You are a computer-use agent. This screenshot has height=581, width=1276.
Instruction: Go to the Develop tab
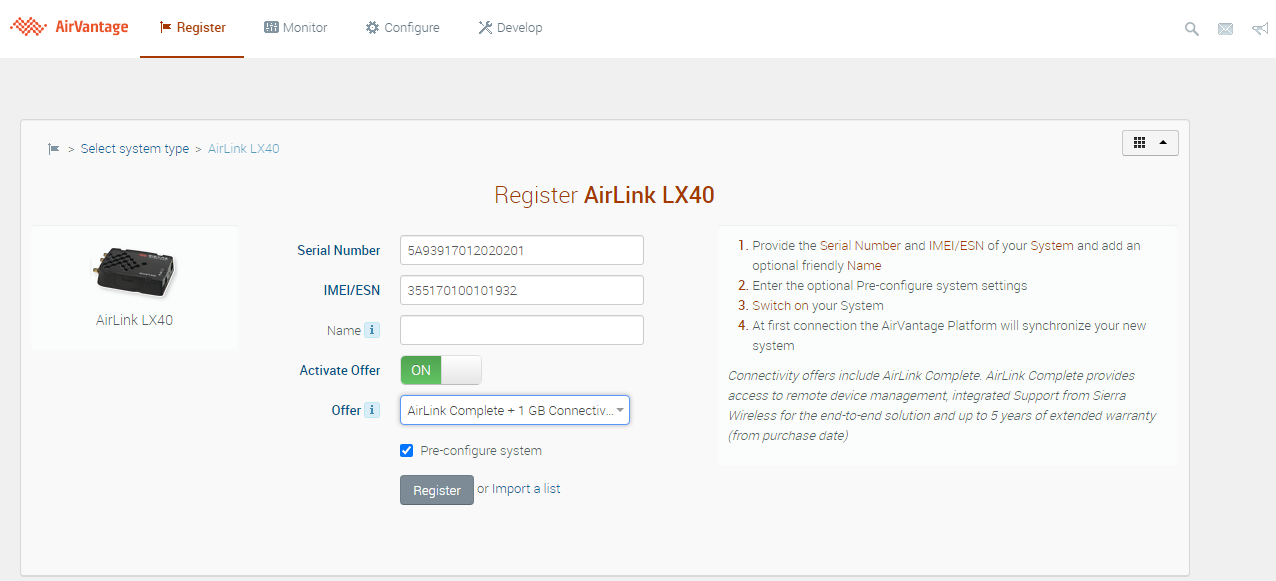[x=510, y=28]
